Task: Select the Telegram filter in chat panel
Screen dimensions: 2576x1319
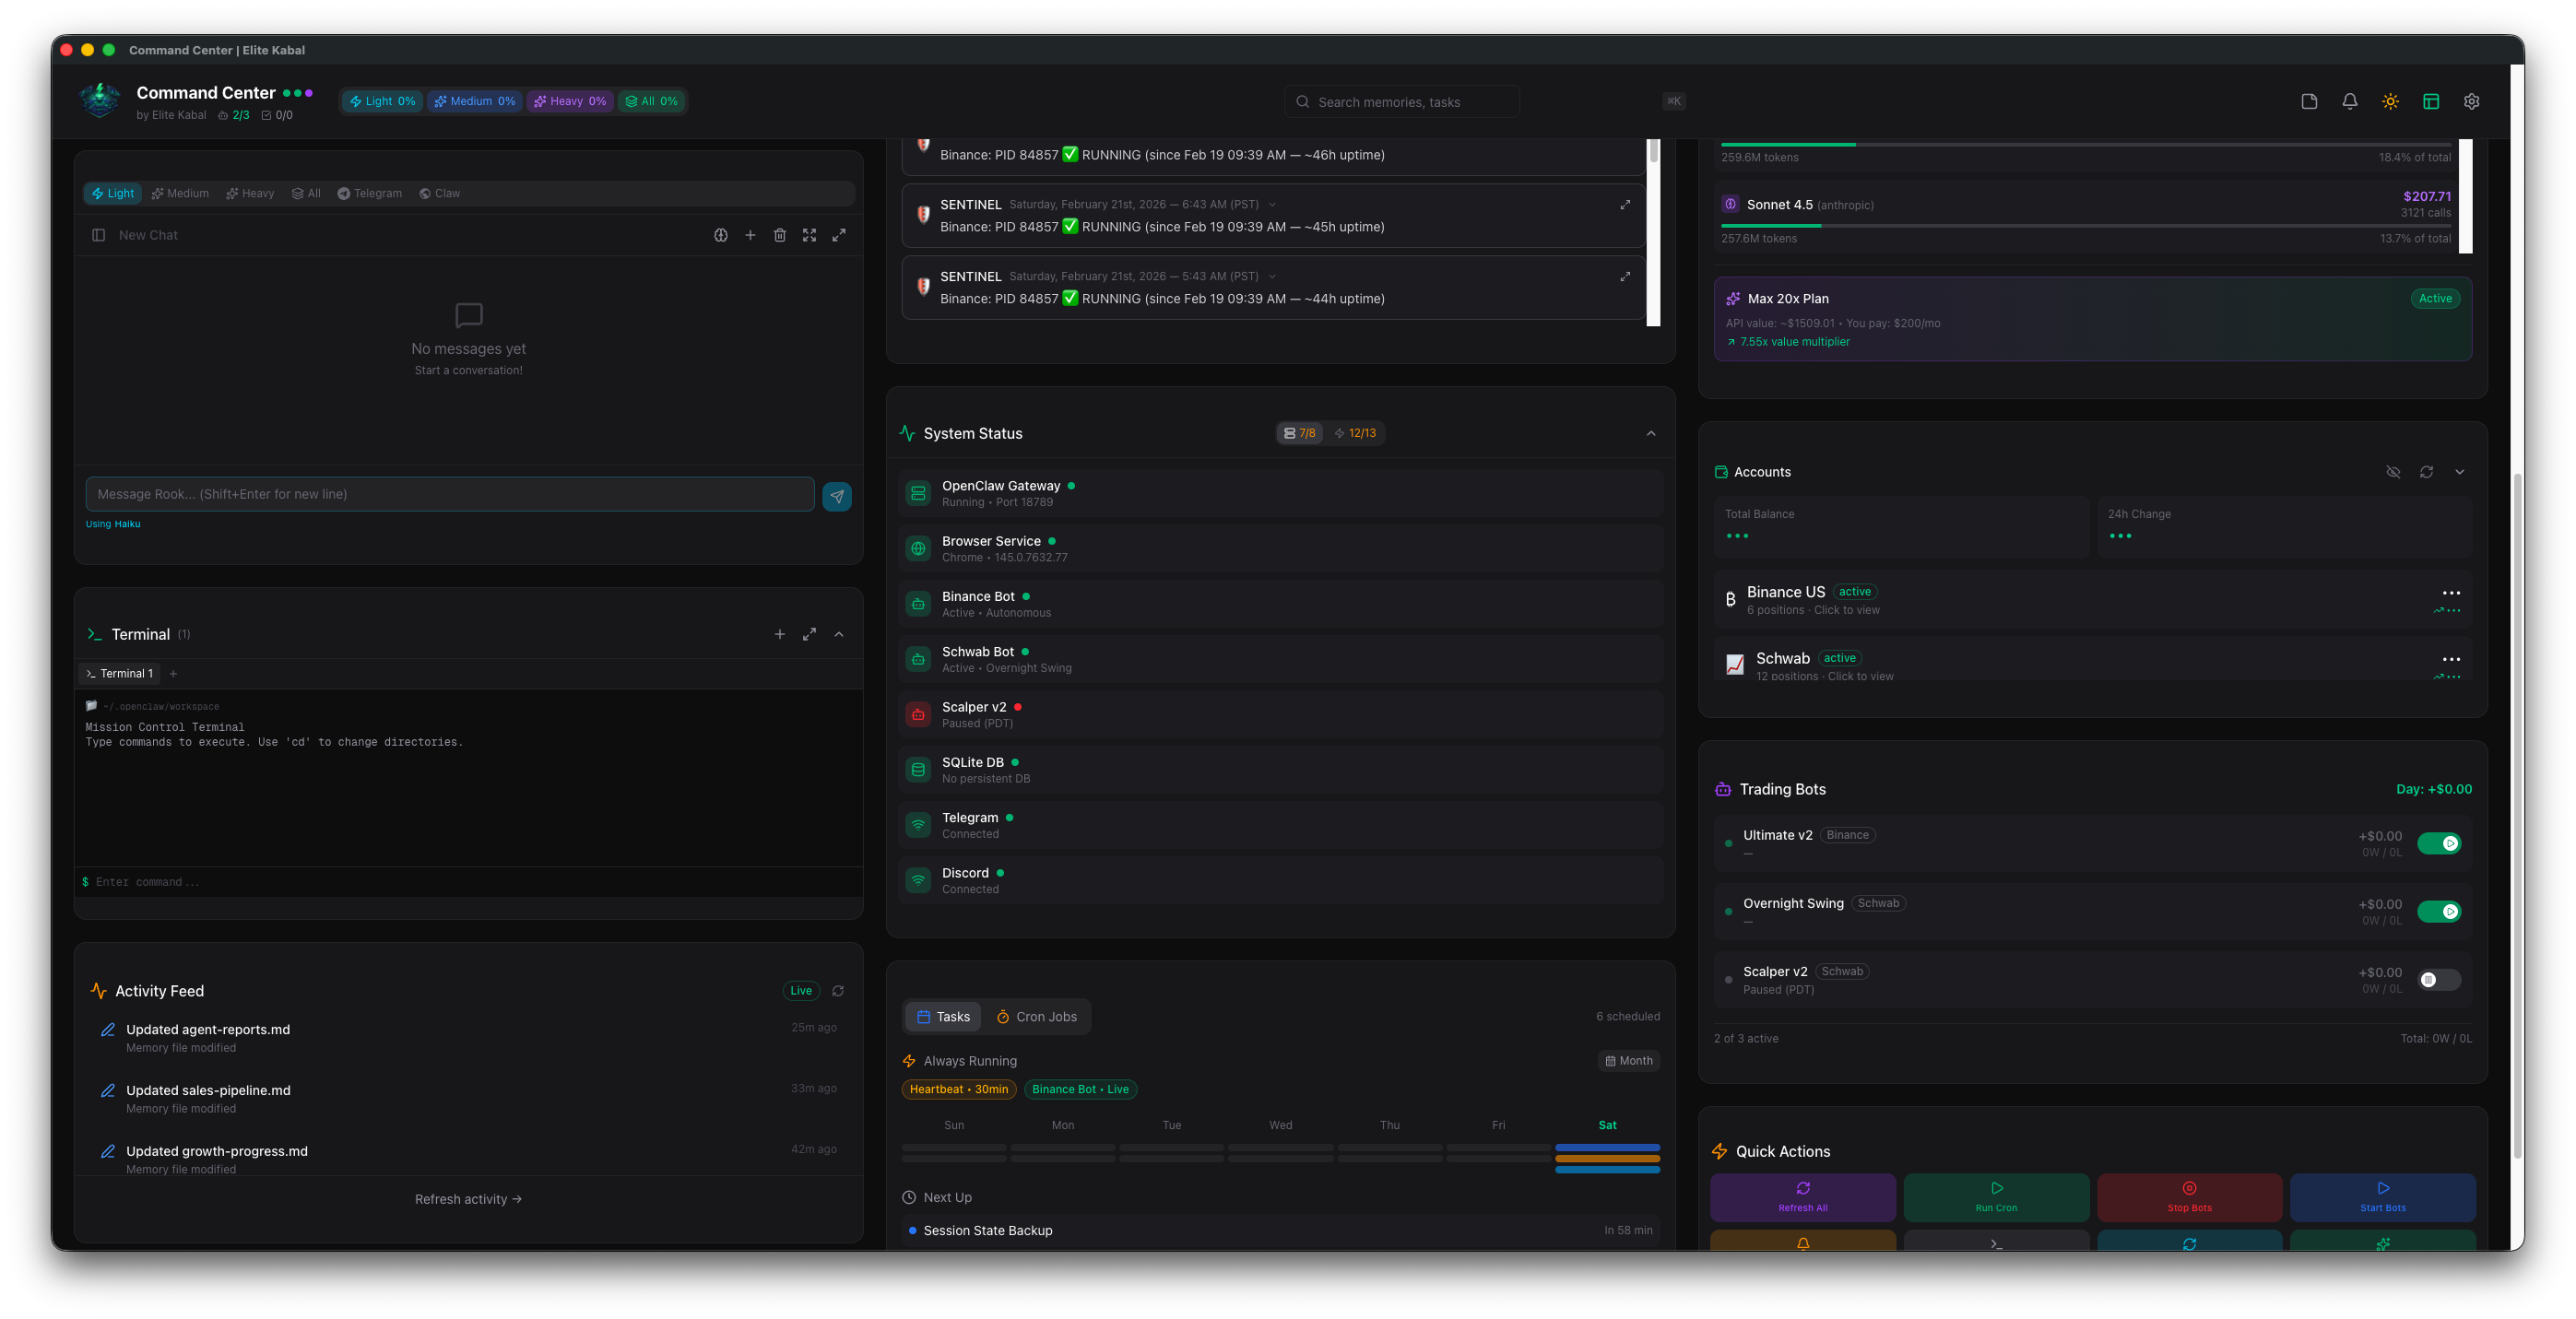Action: 369,193
